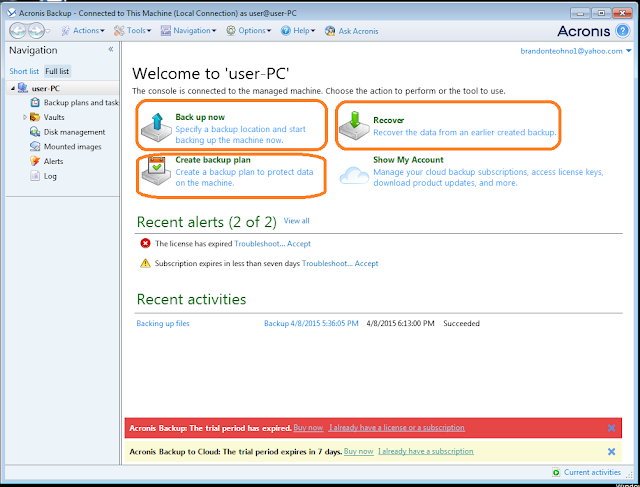Click Buy now in the yellow cloud banner
The image size is (640, 487).
point(358,451)
